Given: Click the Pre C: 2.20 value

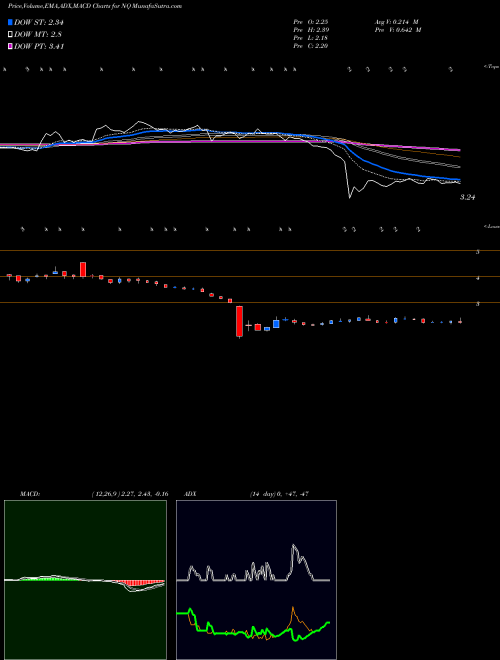Looking at the screenshot, I should point(311,46).
